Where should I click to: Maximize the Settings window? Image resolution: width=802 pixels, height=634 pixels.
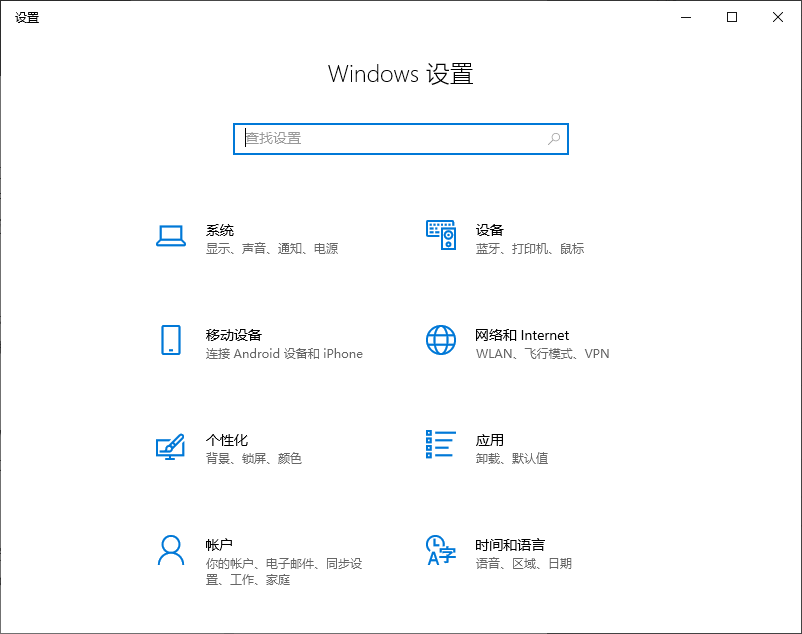[x=732, y=17]
